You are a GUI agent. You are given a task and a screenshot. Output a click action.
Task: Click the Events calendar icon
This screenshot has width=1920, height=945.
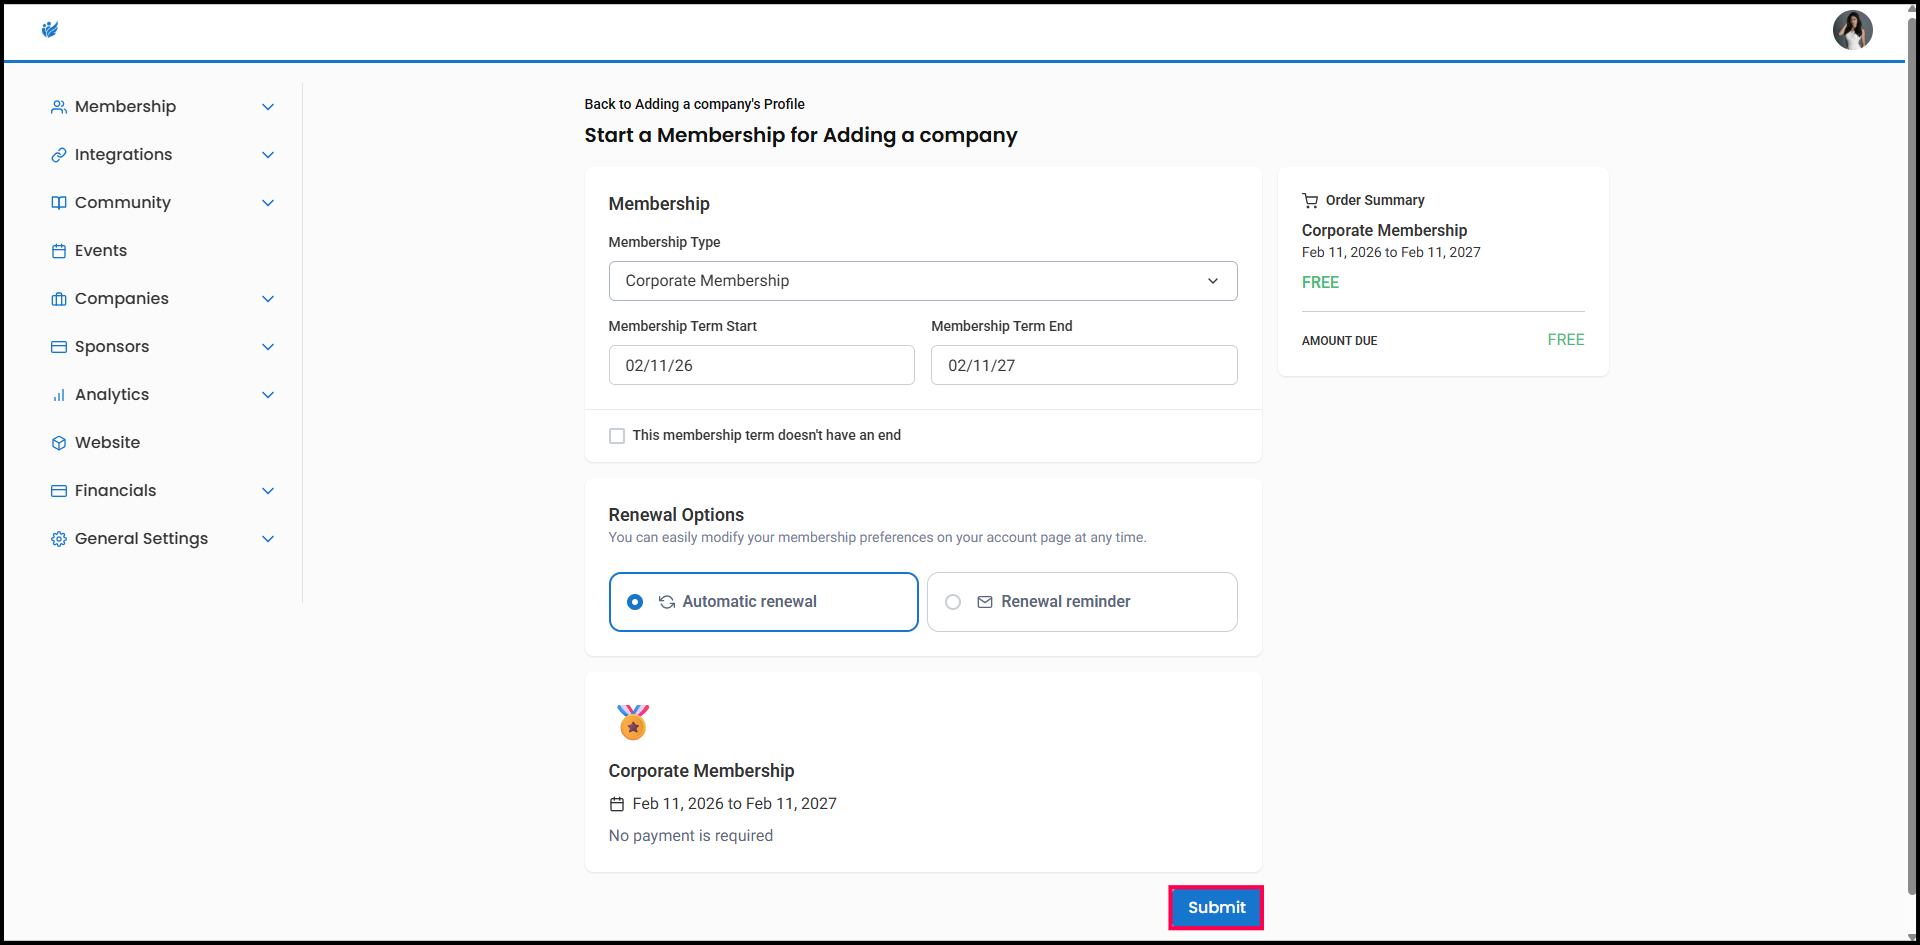(59, 251)
